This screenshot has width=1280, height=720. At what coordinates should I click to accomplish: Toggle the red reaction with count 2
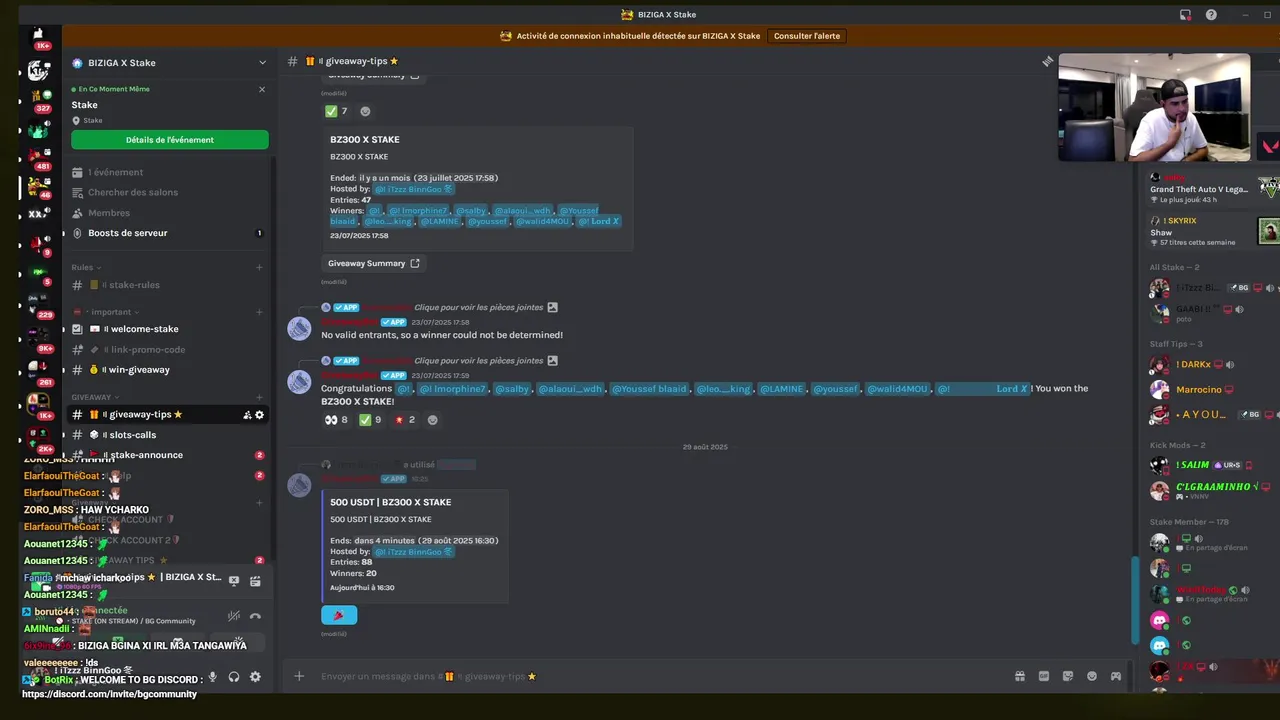[x=404, y=420]
